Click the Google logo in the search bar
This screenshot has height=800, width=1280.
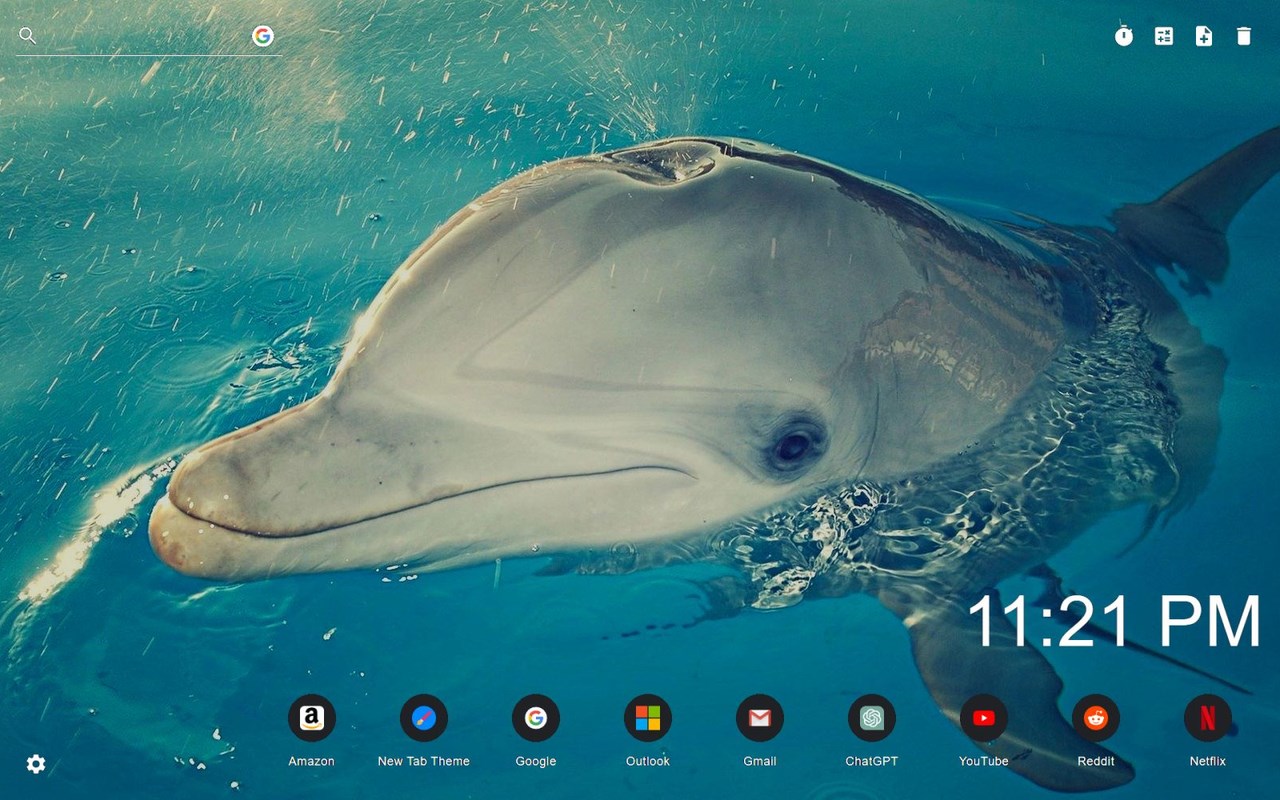pyautogui.click(x=263, y=36)
